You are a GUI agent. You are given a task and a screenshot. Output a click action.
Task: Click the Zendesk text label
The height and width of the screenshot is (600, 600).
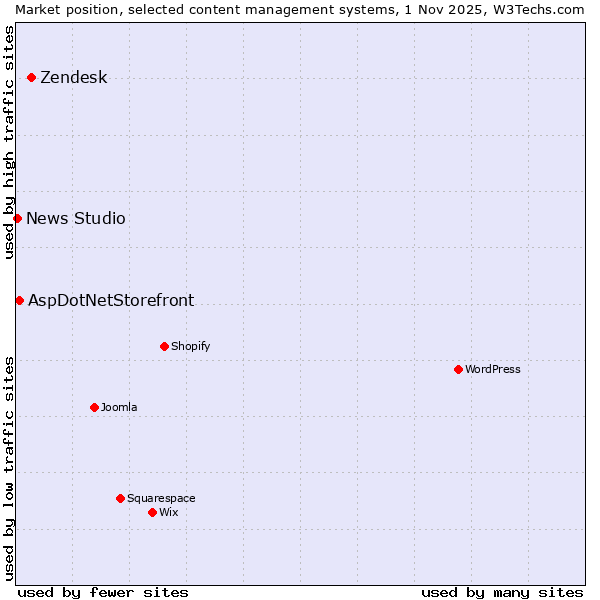tap(73, 78)
